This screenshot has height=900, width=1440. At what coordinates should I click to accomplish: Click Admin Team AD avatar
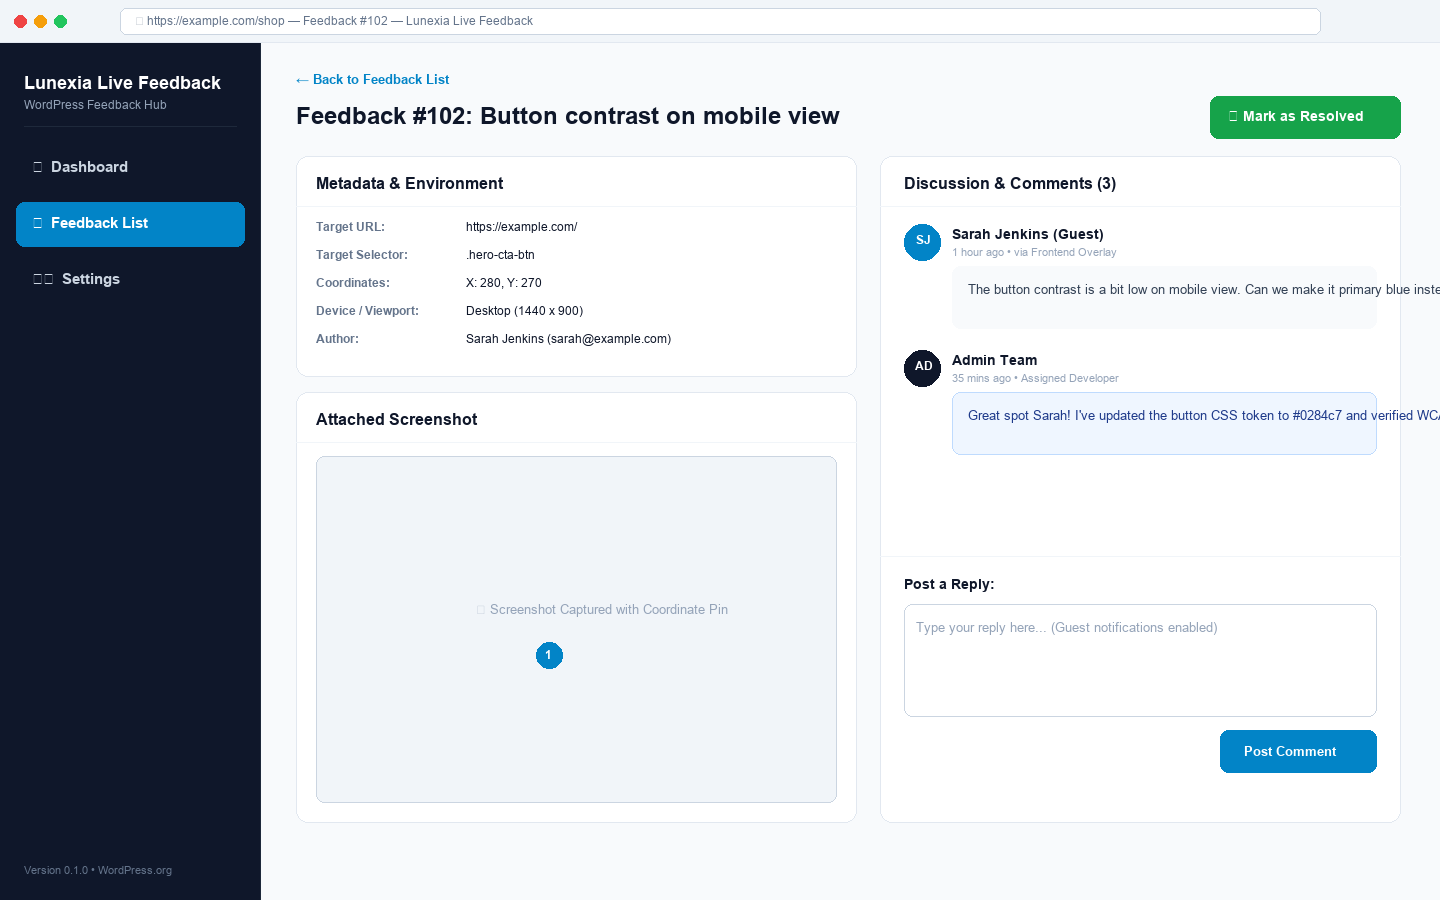tap(922, 368)
